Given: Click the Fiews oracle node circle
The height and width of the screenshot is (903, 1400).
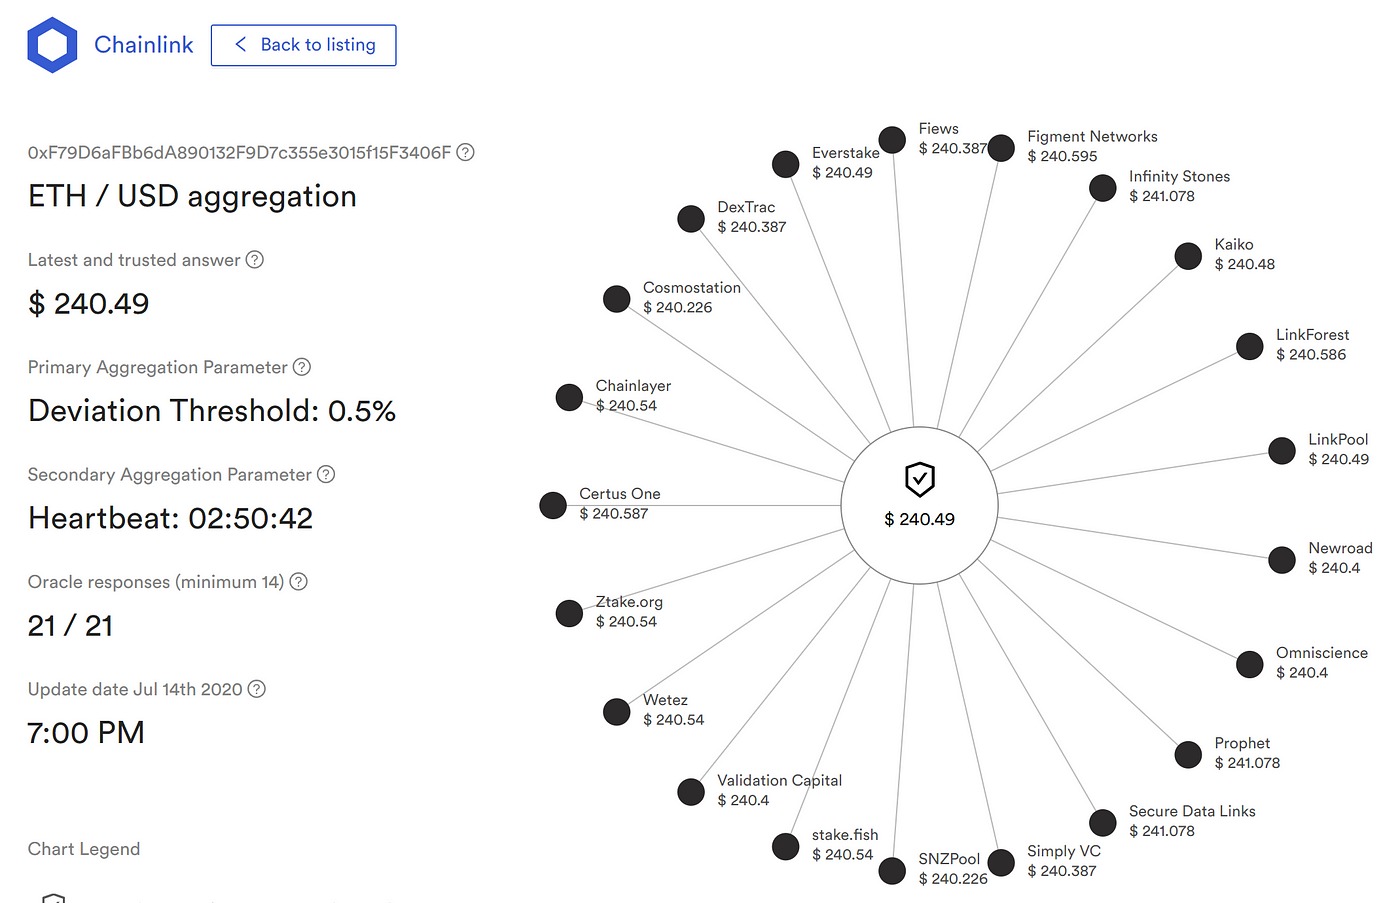Looking at the screenshot, I should [x=892, y=140].
